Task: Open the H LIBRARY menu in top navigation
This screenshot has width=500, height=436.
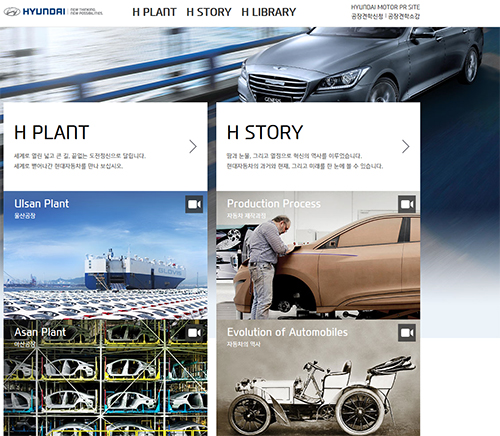Action: pyautogui.click(x=269, y=12)
